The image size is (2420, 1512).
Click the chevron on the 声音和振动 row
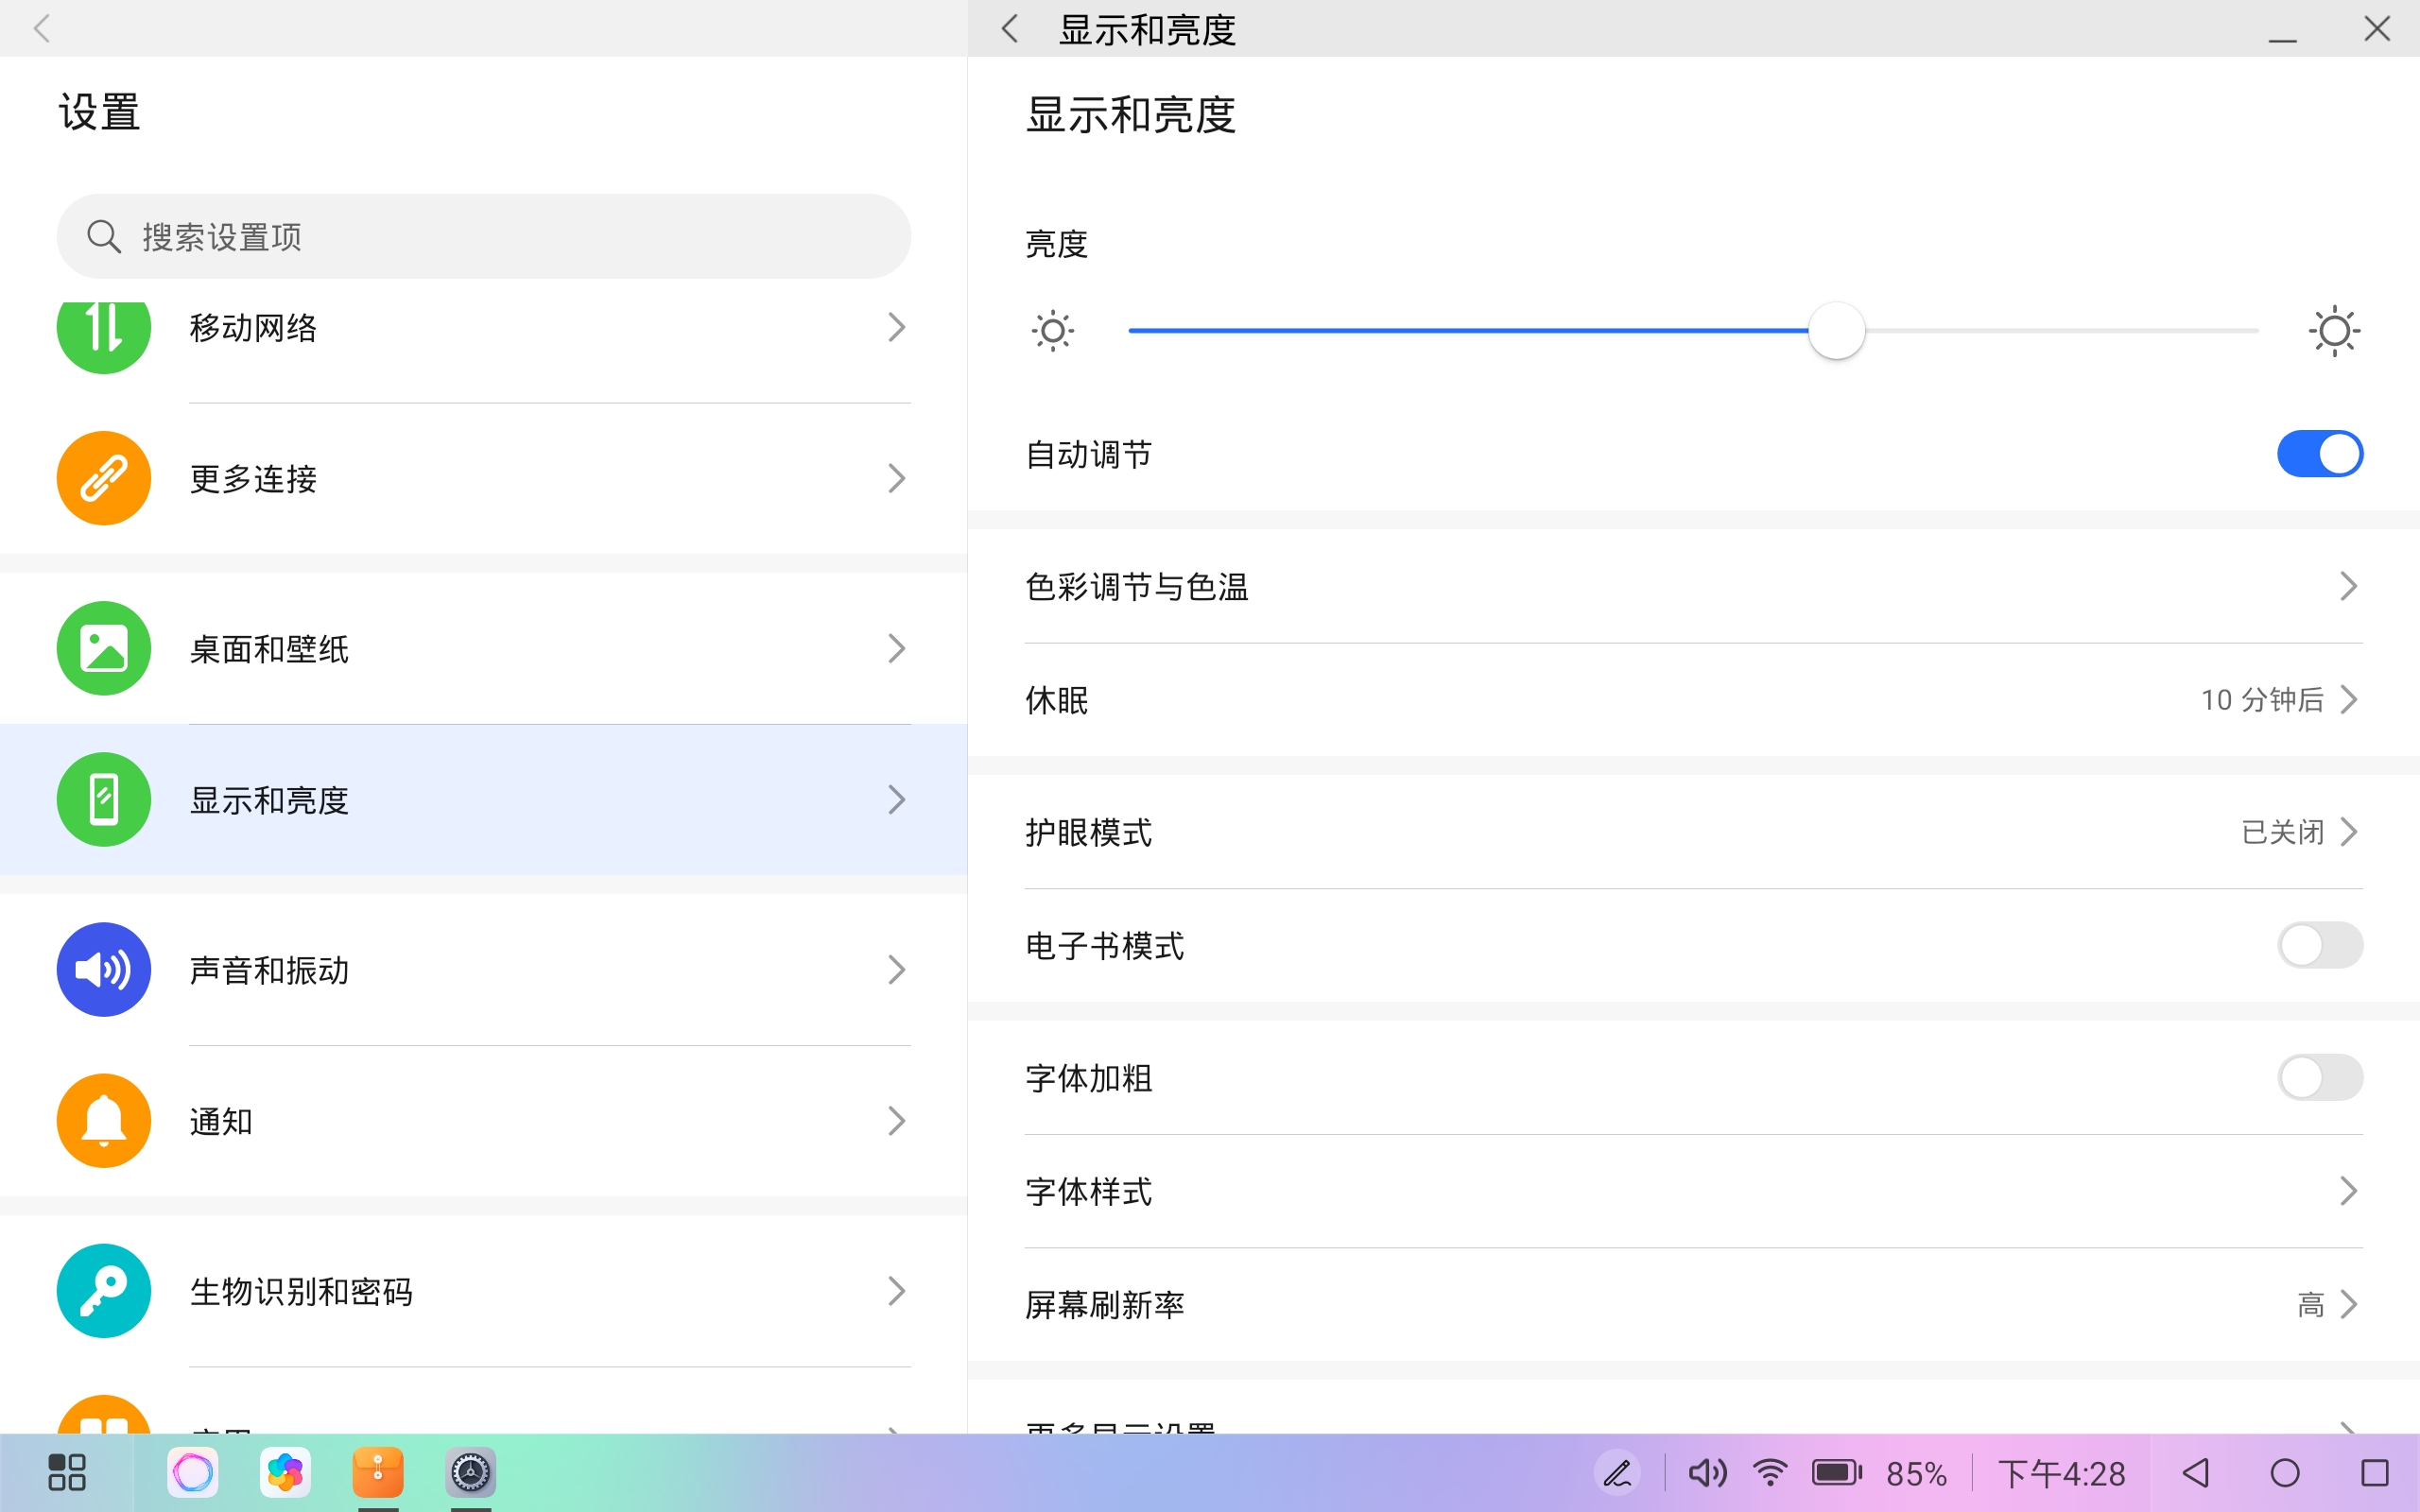coord(897,969)
